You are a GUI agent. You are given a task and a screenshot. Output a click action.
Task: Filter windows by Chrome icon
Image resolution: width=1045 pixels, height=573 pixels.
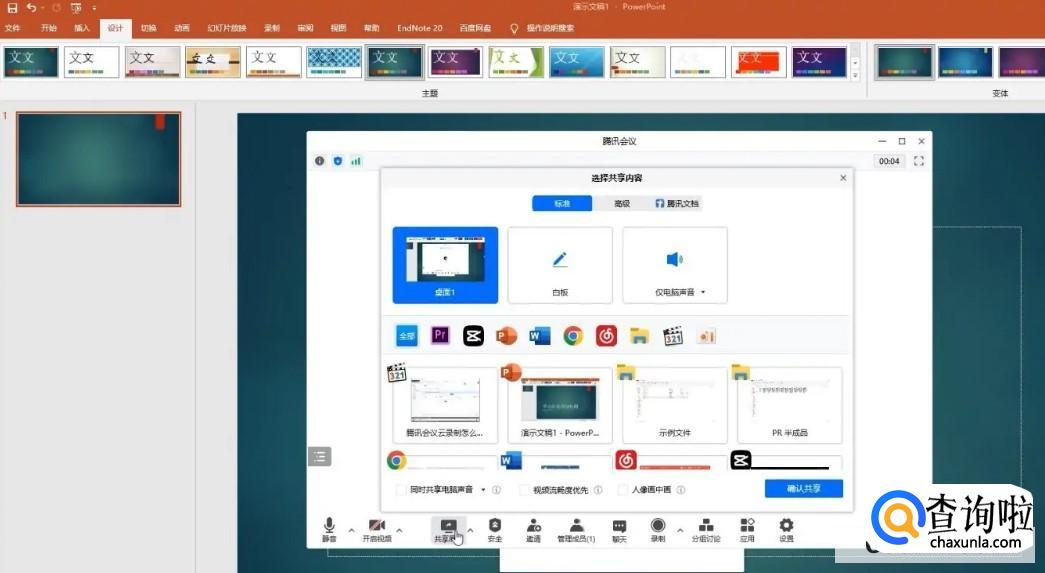pyautogui.click(x=572, y=335)
